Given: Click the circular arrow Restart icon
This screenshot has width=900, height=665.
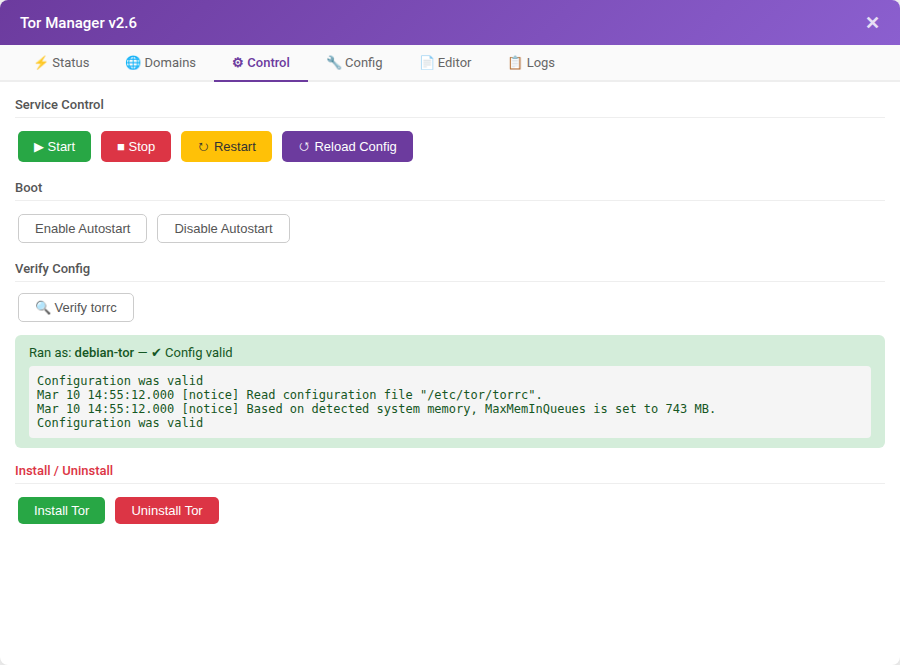Looking at the screenshot, I should point(203,147).
